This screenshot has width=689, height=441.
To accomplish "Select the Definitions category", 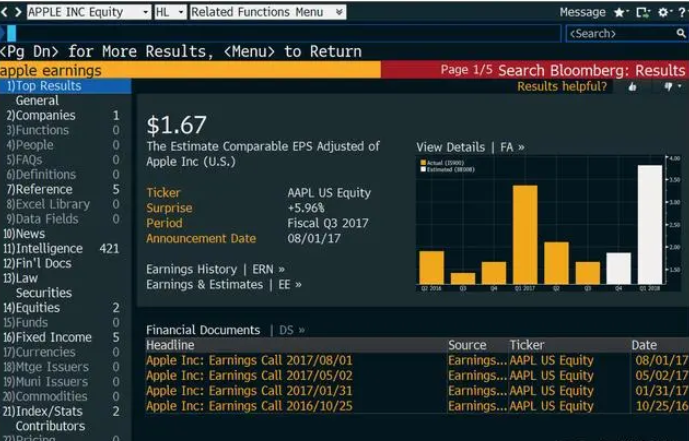I will [65, 174].
